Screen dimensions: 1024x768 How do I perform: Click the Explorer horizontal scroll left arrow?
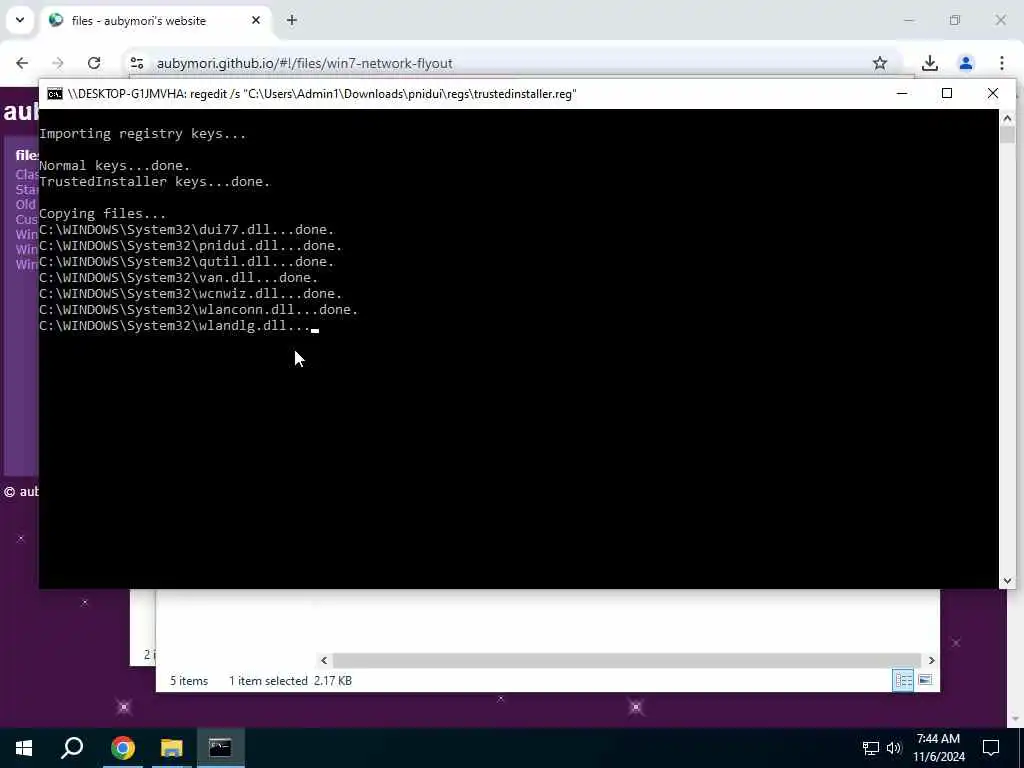(324, 660)
